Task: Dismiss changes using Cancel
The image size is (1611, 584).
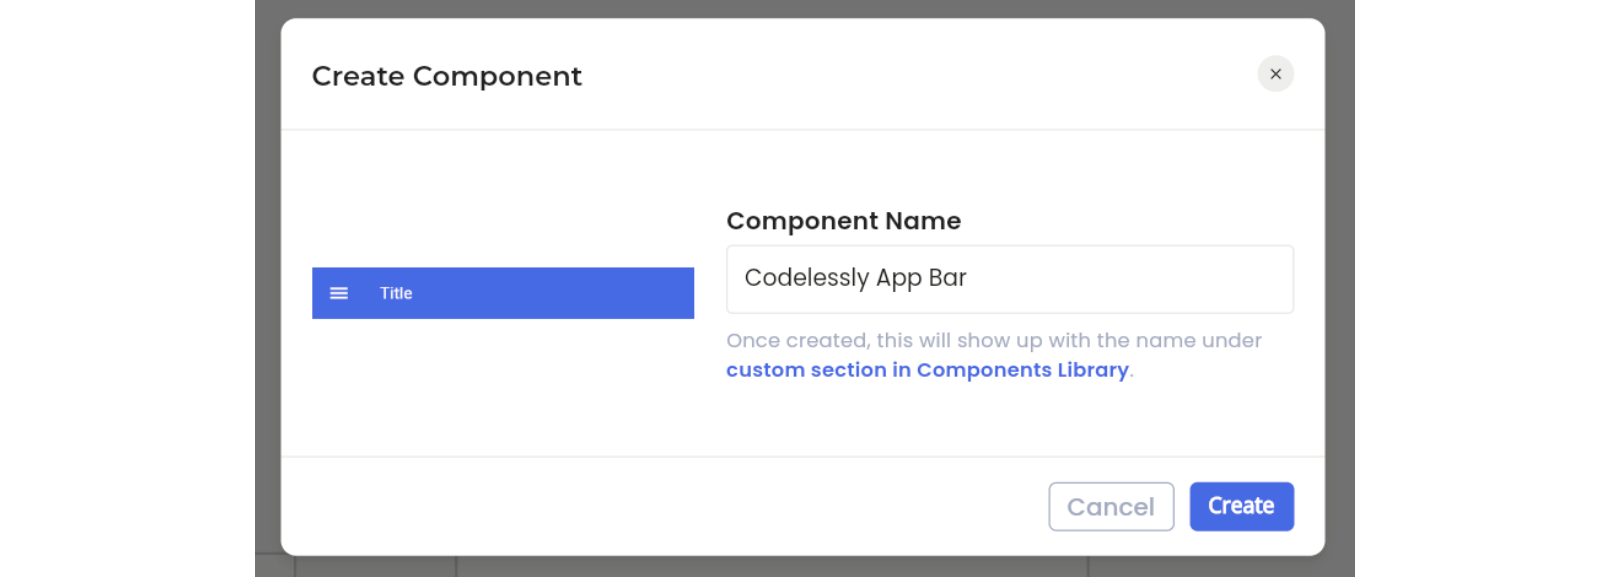Action: [x=1111, y=507]
